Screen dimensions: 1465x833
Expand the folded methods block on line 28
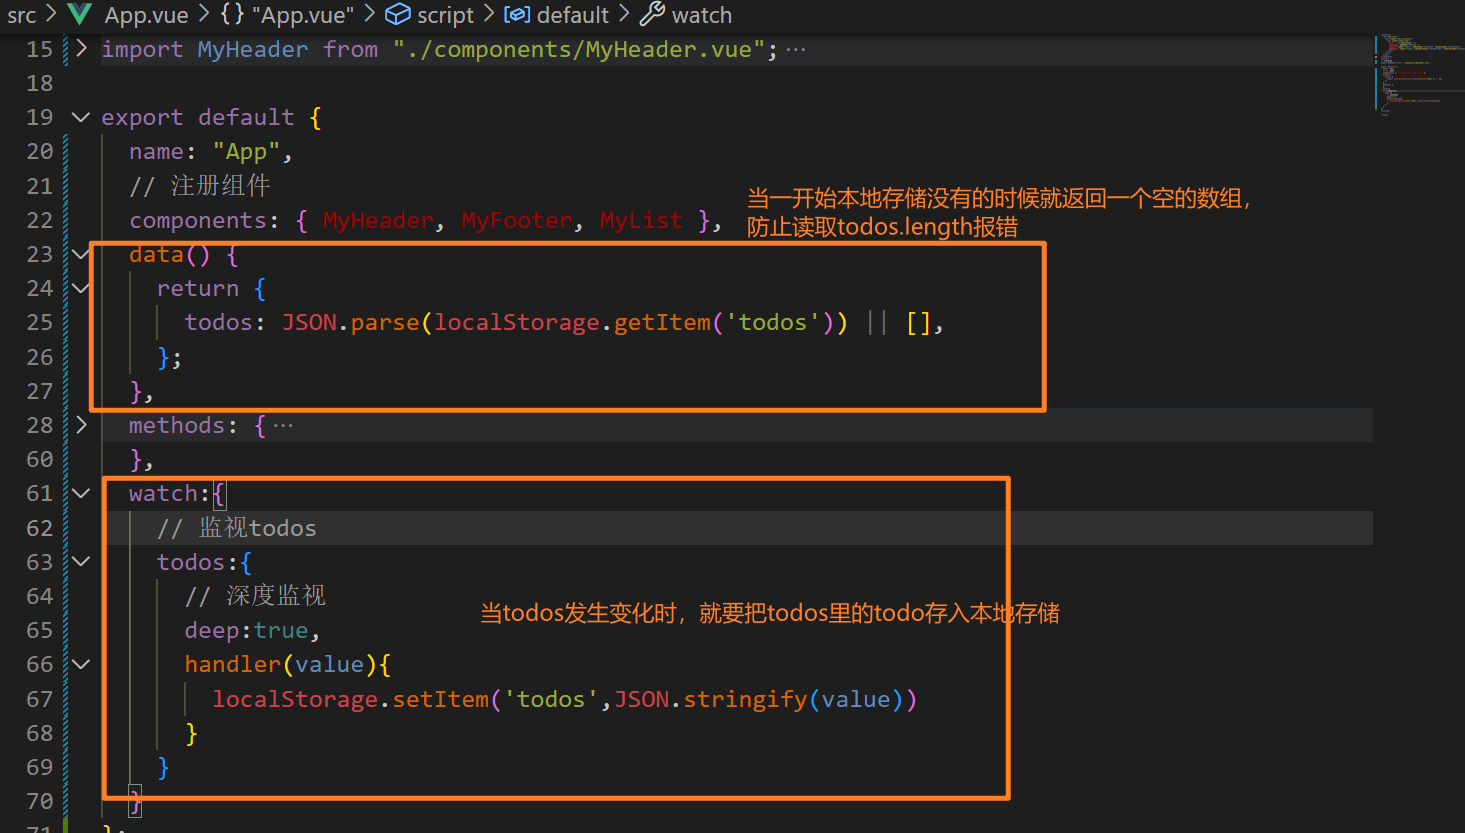[x=81, y=425]
